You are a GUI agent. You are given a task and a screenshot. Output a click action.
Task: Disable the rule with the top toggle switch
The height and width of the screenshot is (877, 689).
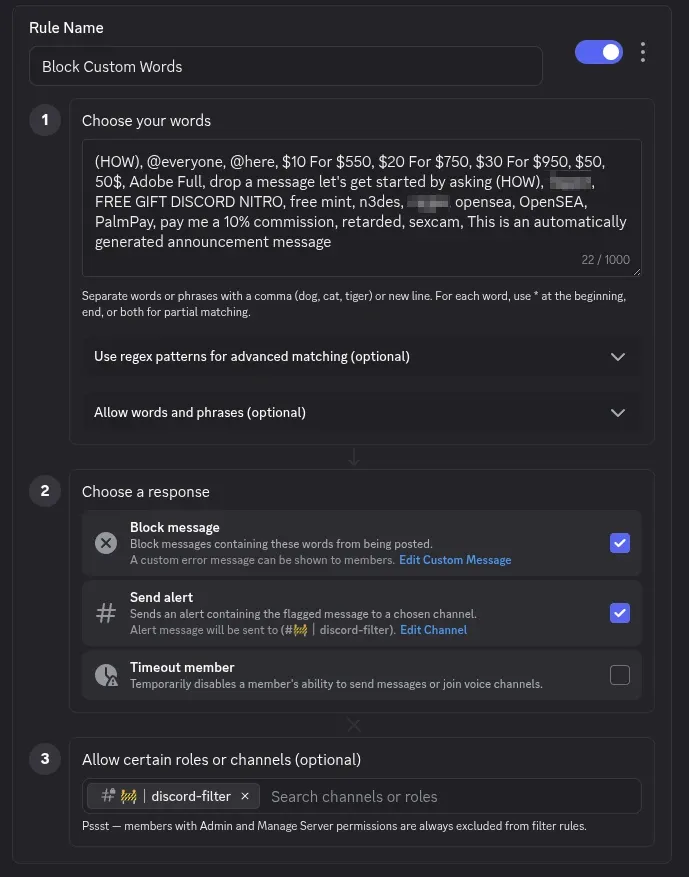(x=598, y=50)
